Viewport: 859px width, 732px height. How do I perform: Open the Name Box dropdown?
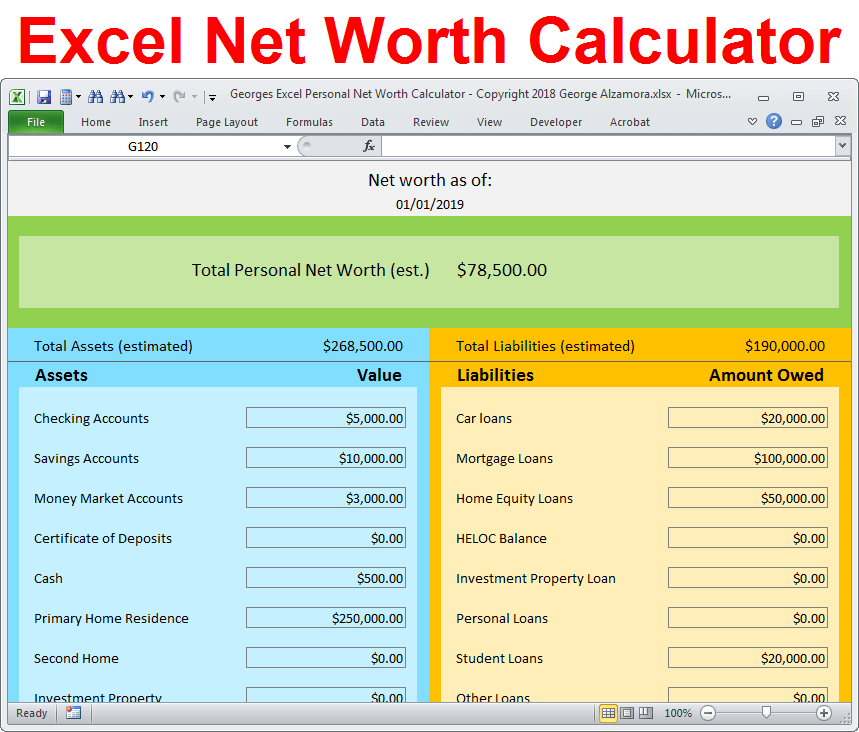pyautogui.click(x=287, y=146)
